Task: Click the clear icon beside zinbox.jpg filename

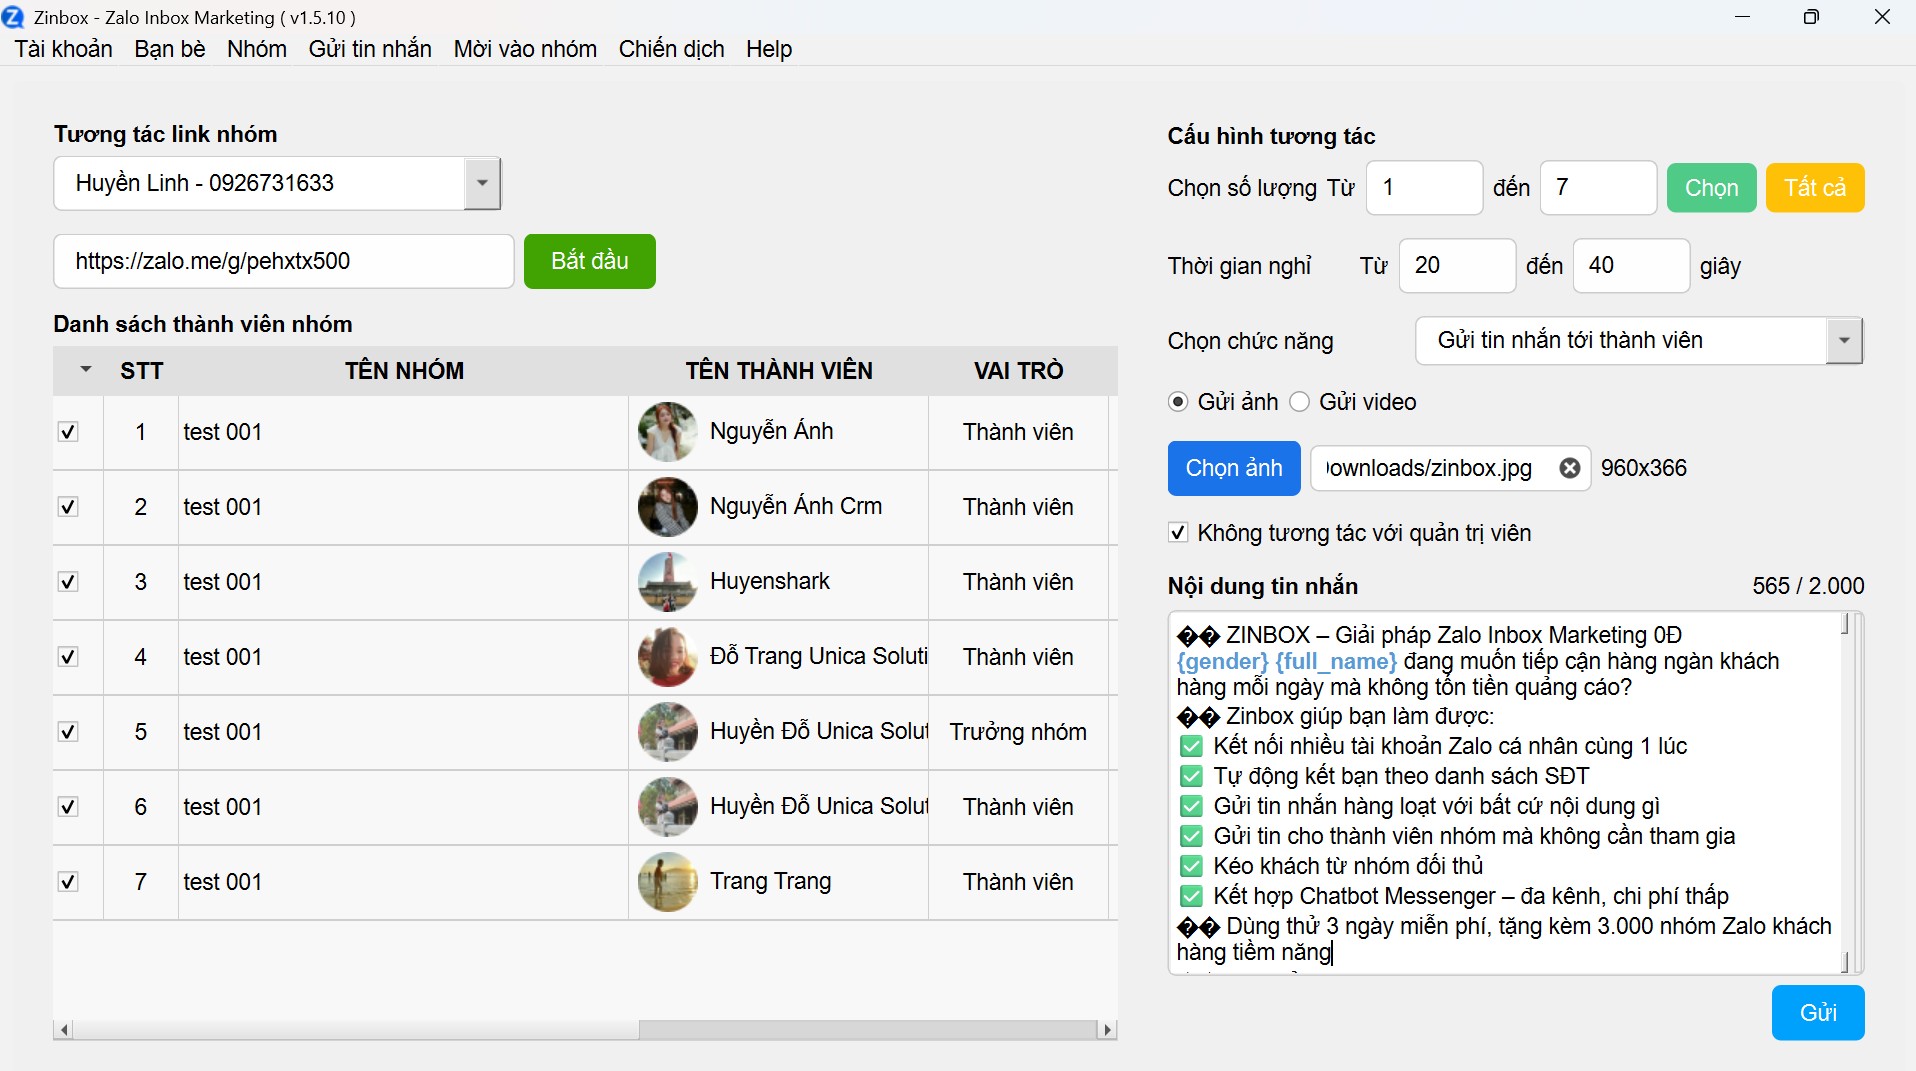Action: [x=1569, y=468]
